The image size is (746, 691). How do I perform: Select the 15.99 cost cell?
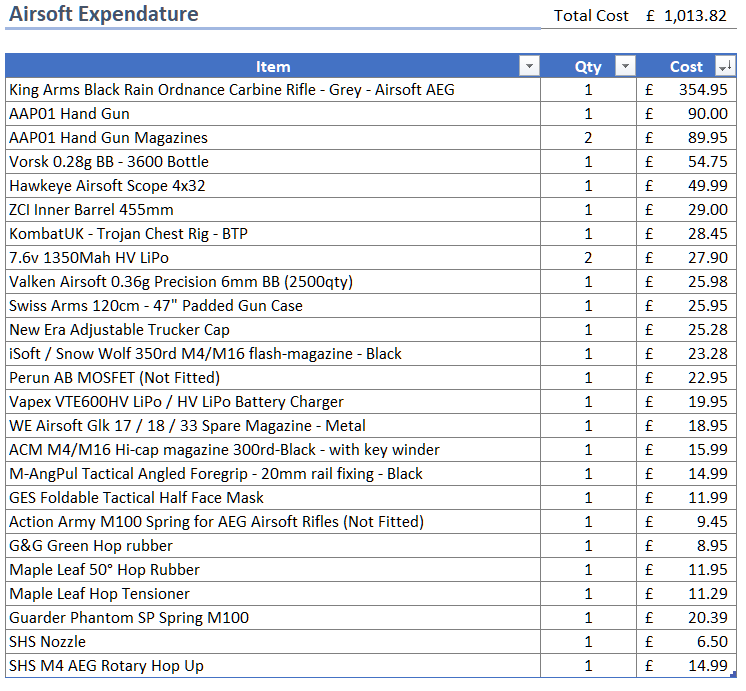point(687,450)
